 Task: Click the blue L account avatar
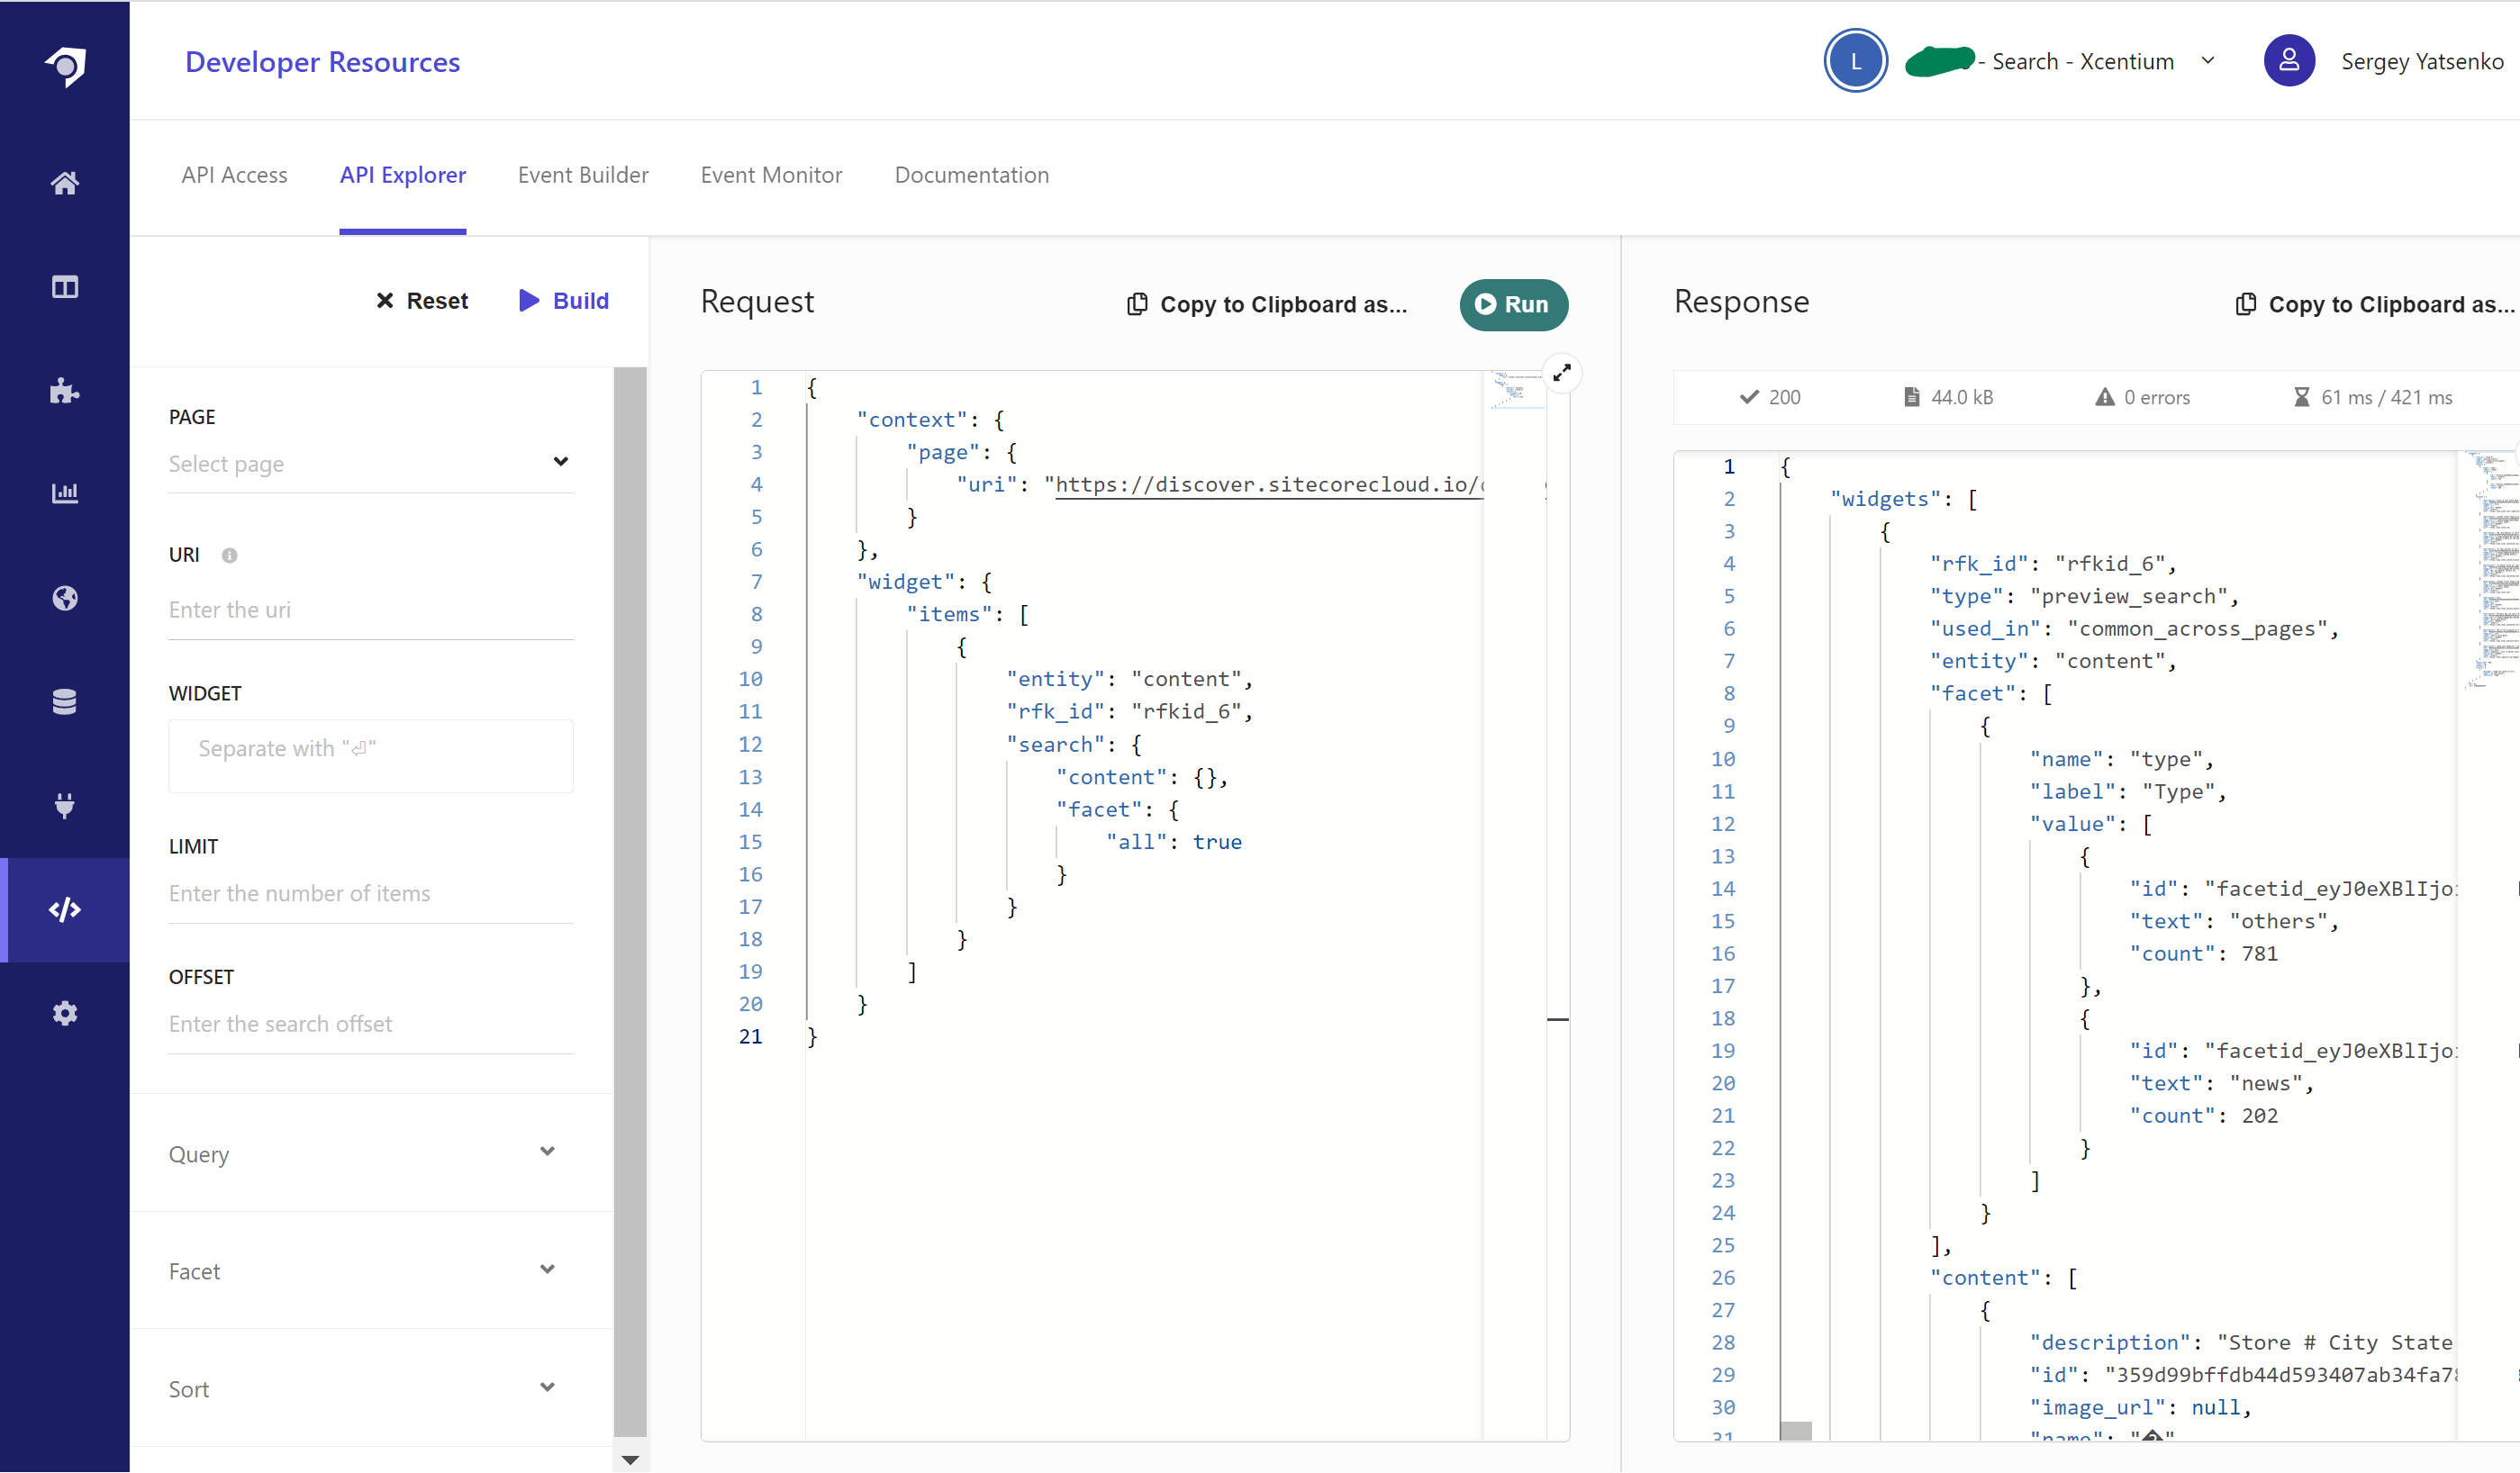(x=1855, y=61)
